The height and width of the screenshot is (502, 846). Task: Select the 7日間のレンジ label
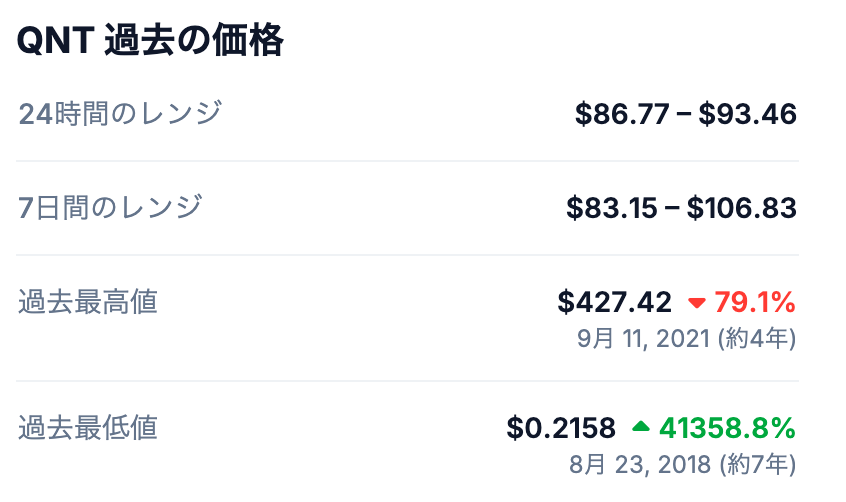110,207
